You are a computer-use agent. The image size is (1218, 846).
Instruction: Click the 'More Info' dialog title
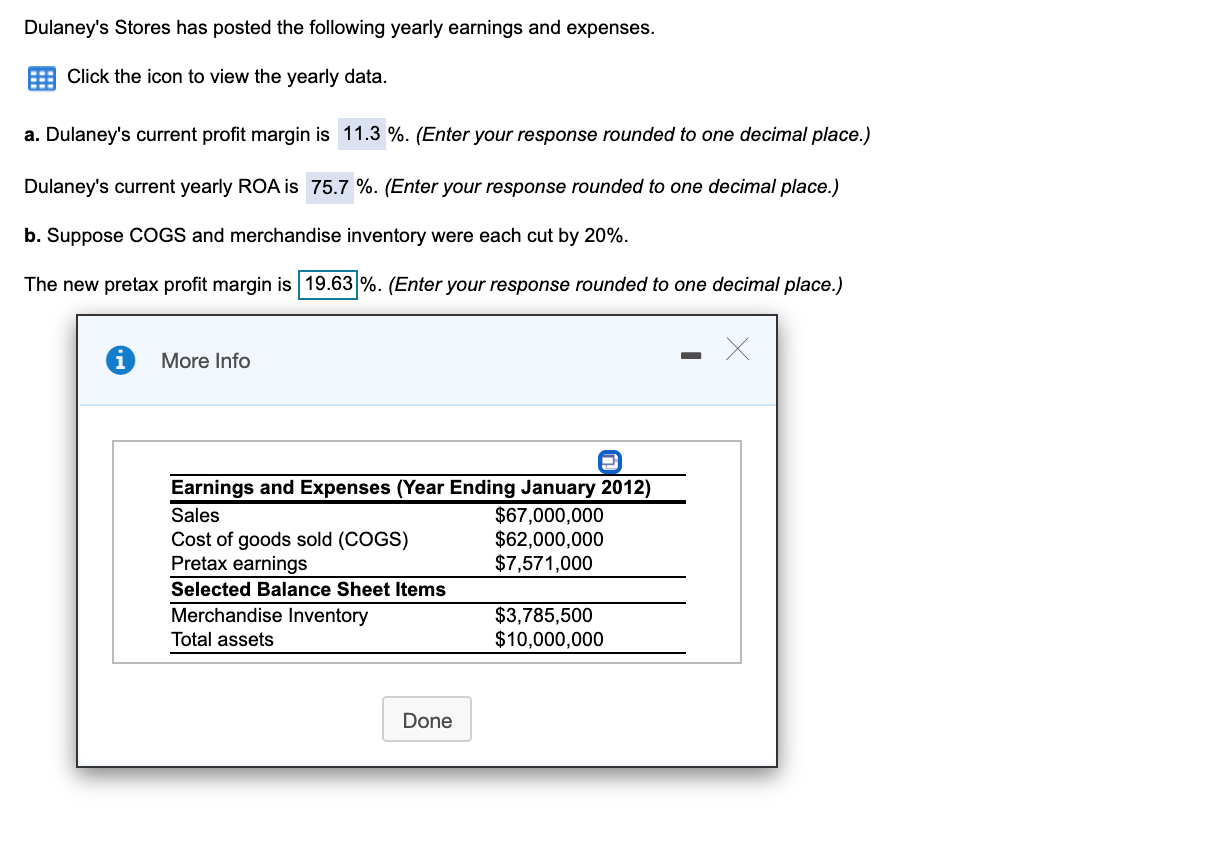[206, 361]
